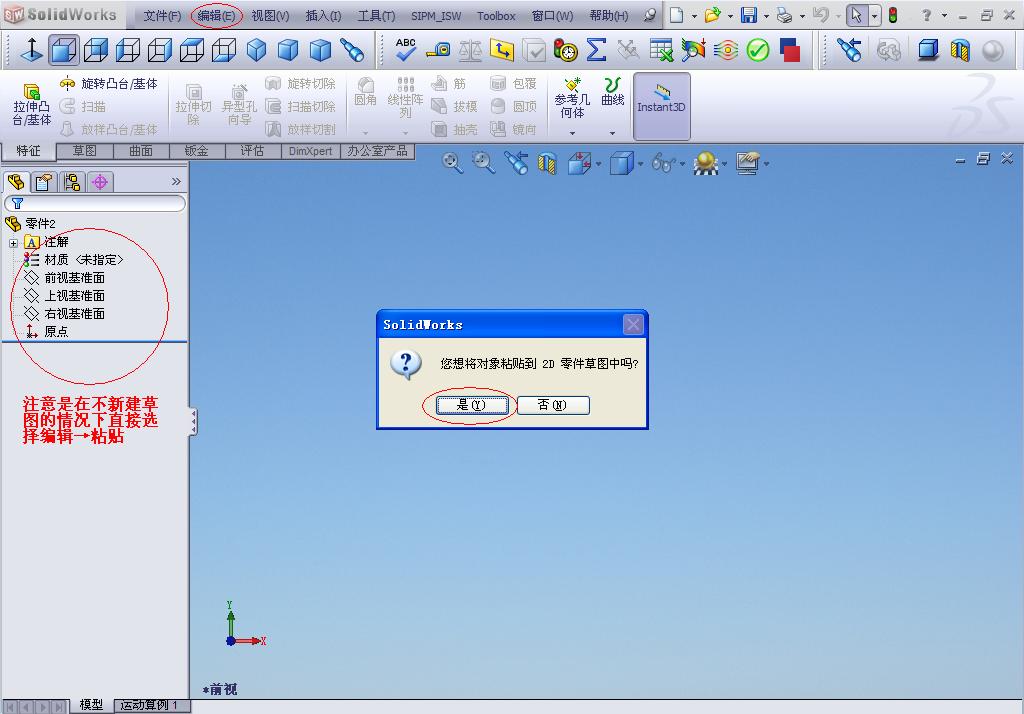This screenshot has height=714, width=1024.
Task: Open the 文件(F) menu
Action: [x=162, y=16]
